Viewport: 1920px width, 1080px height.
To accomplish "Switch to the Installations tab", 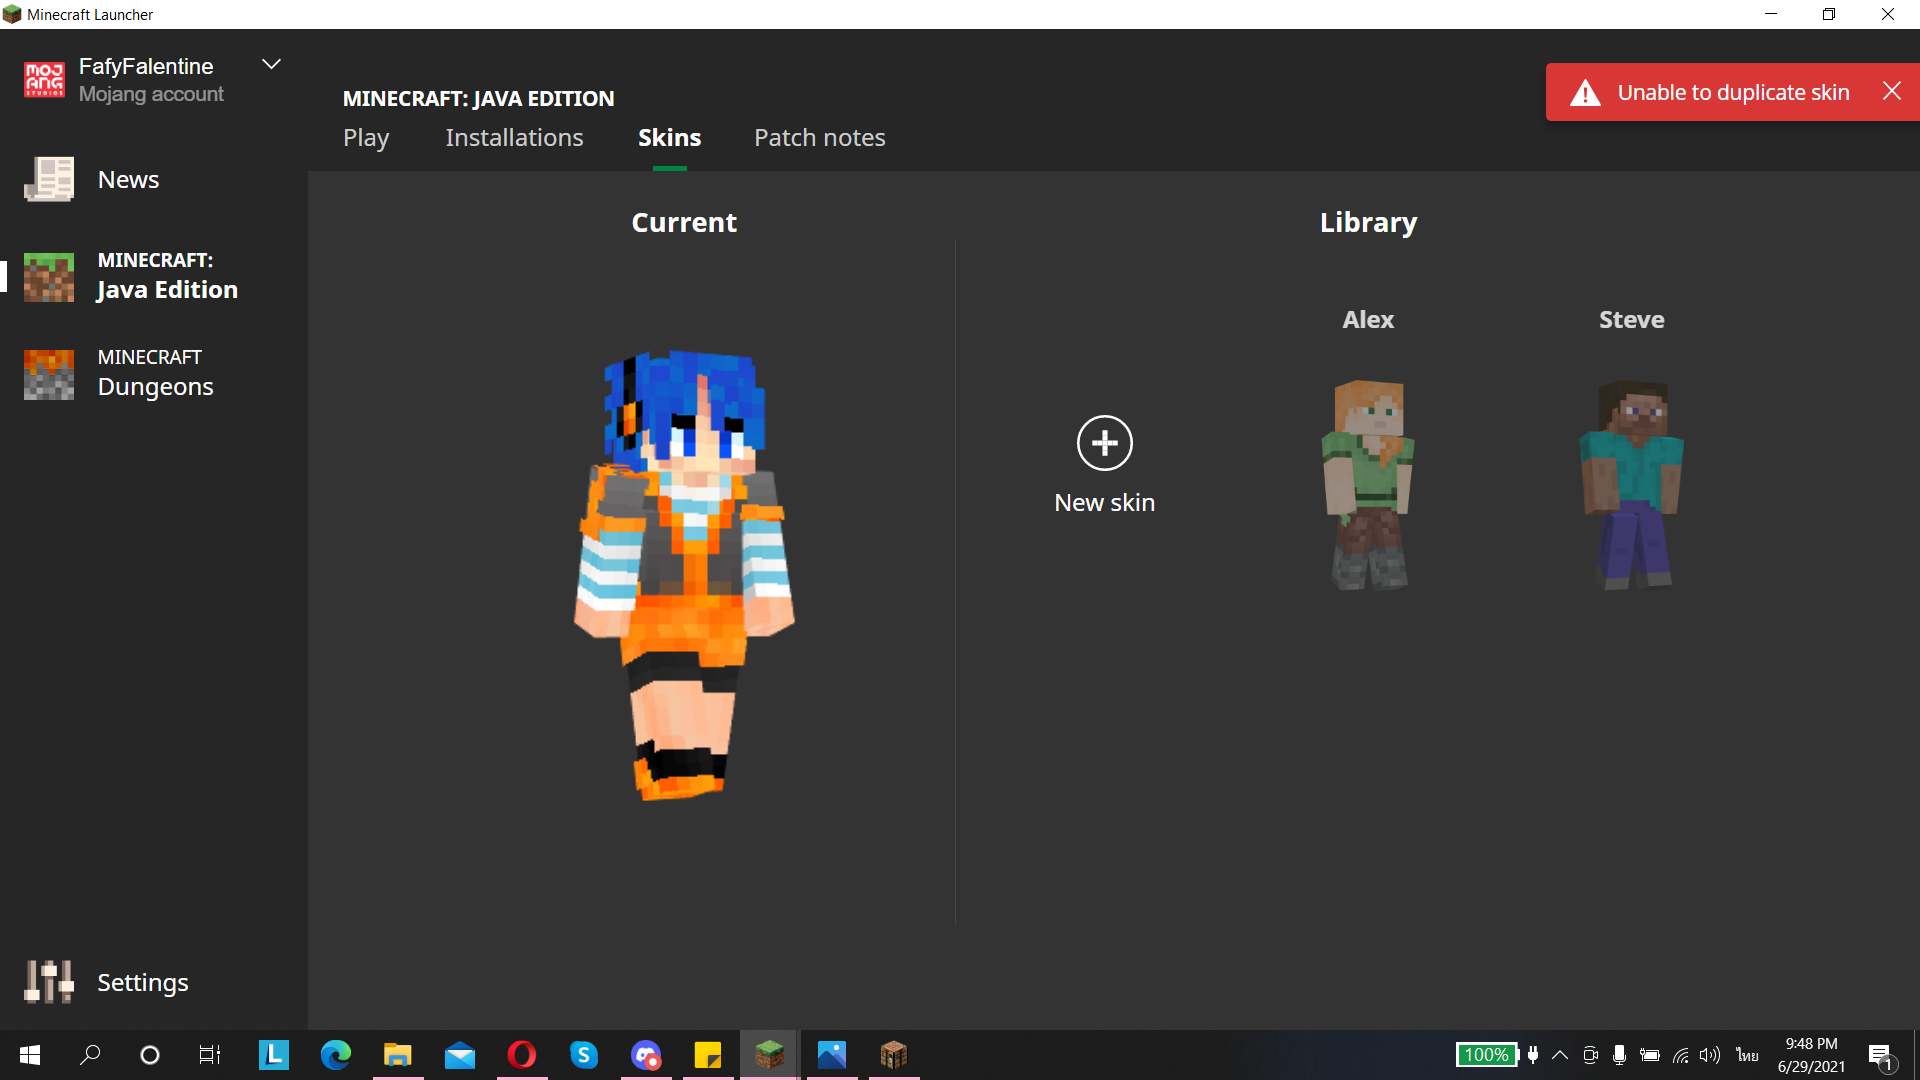I will [x=514, y=138].
